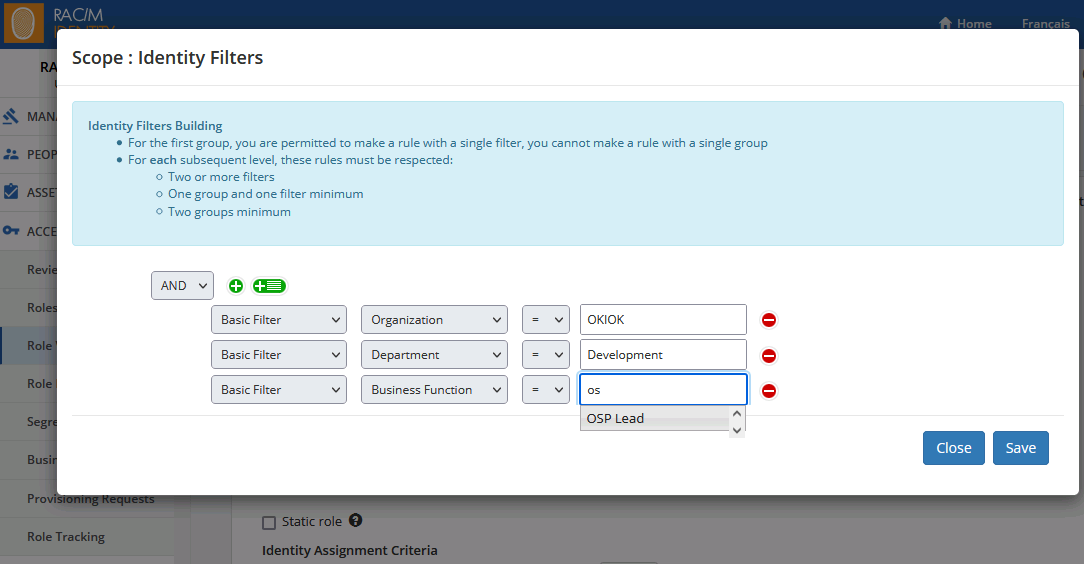Open filter type dropdown in Organization row
1084x564 pixels.
(279, 320)
